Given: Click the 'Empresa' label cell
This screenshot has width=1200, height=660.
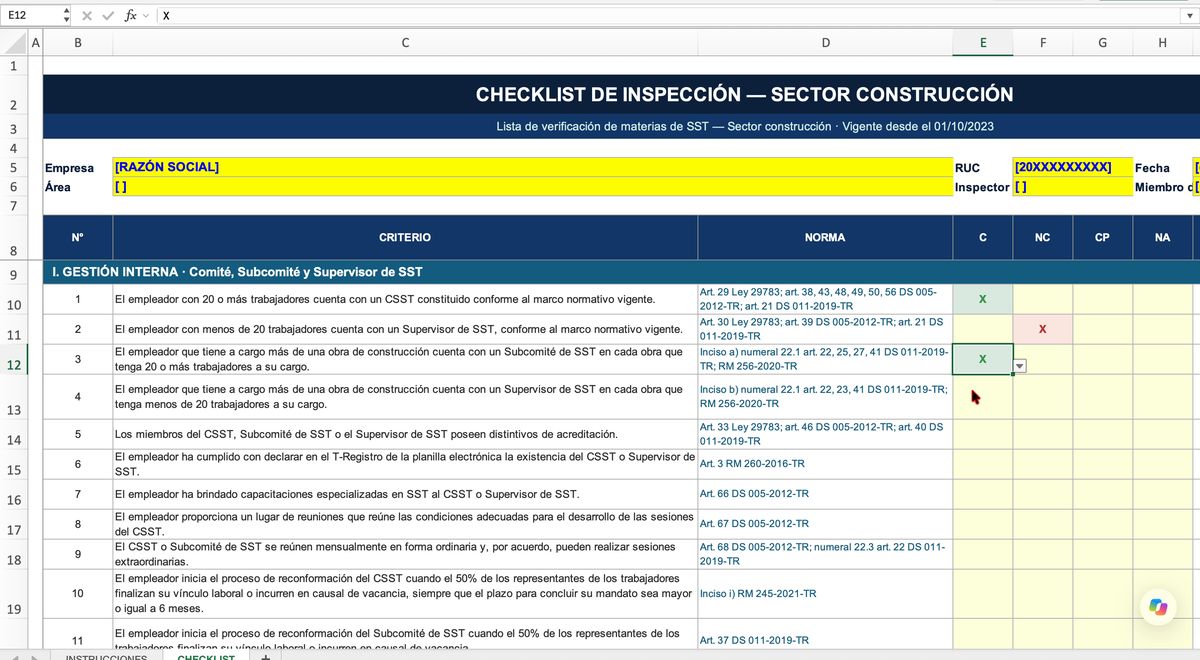Looking at the screenshot, I should pyautogui.click(x=78, y=168).
